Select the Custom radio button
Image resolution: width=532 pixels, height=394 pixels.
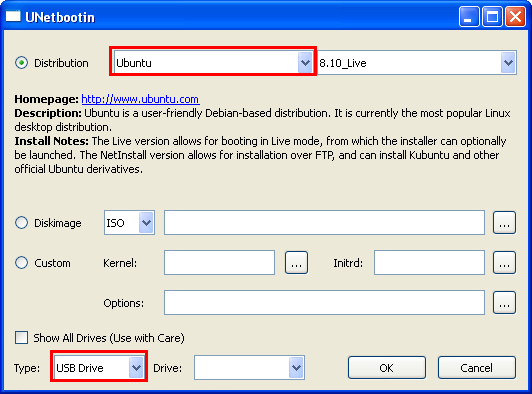[21, 263]
